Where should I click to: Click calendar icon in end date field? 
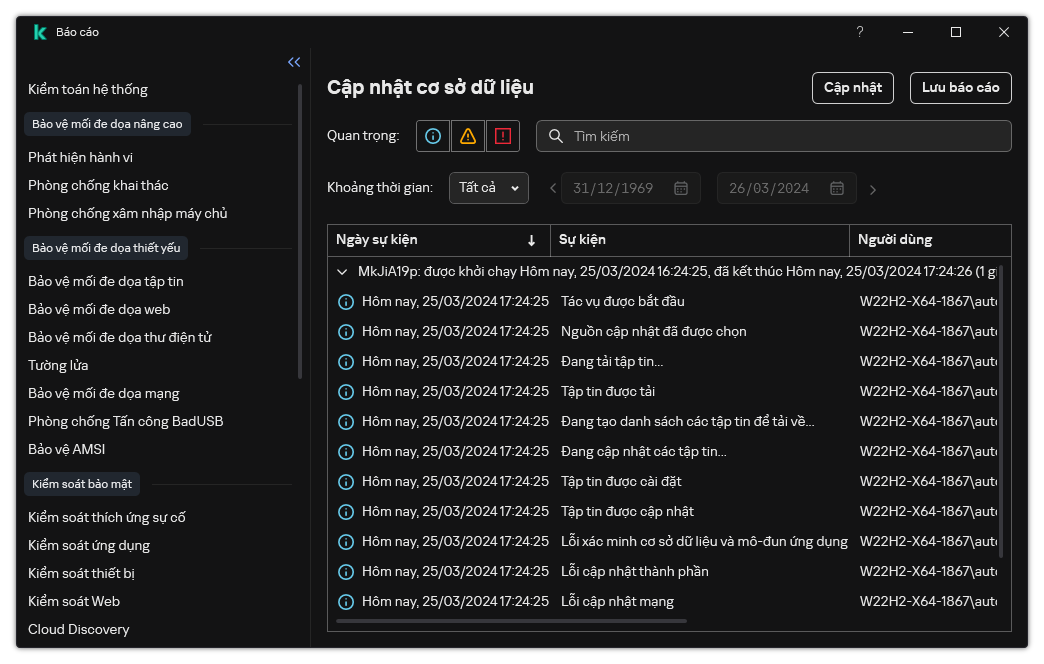pos(837,188)
